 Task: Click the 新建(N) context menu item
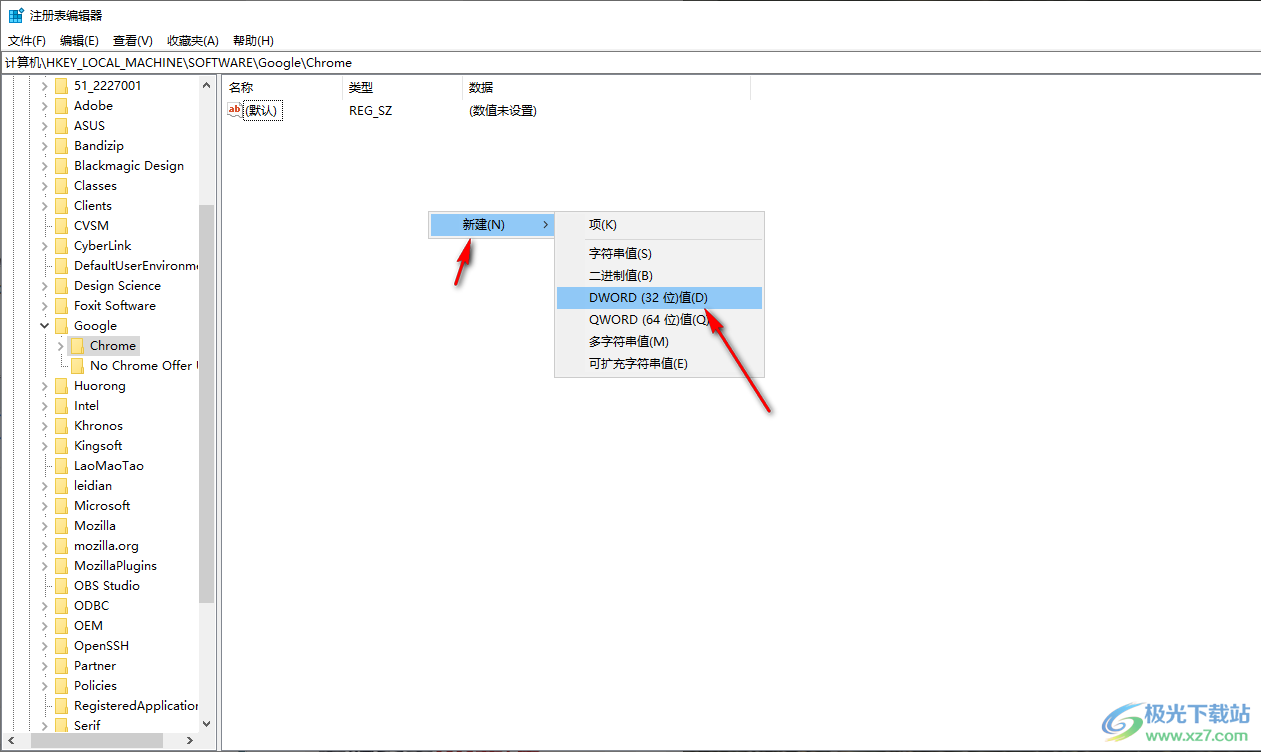491,225
